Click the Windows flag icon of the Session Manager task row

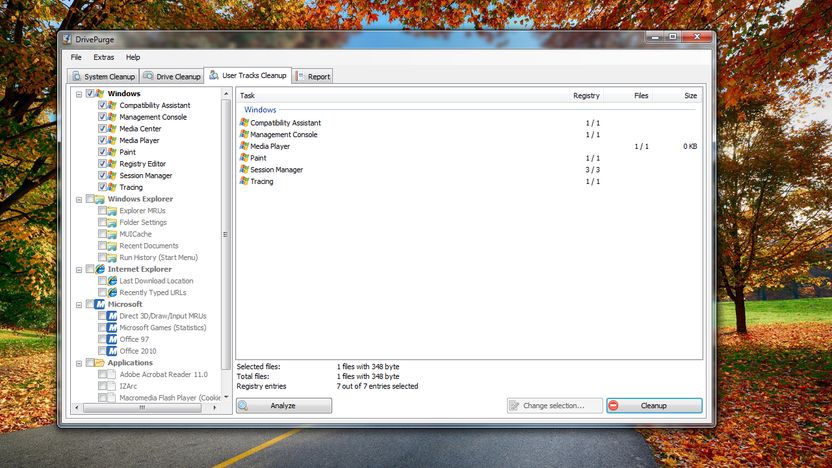point(244,169)
